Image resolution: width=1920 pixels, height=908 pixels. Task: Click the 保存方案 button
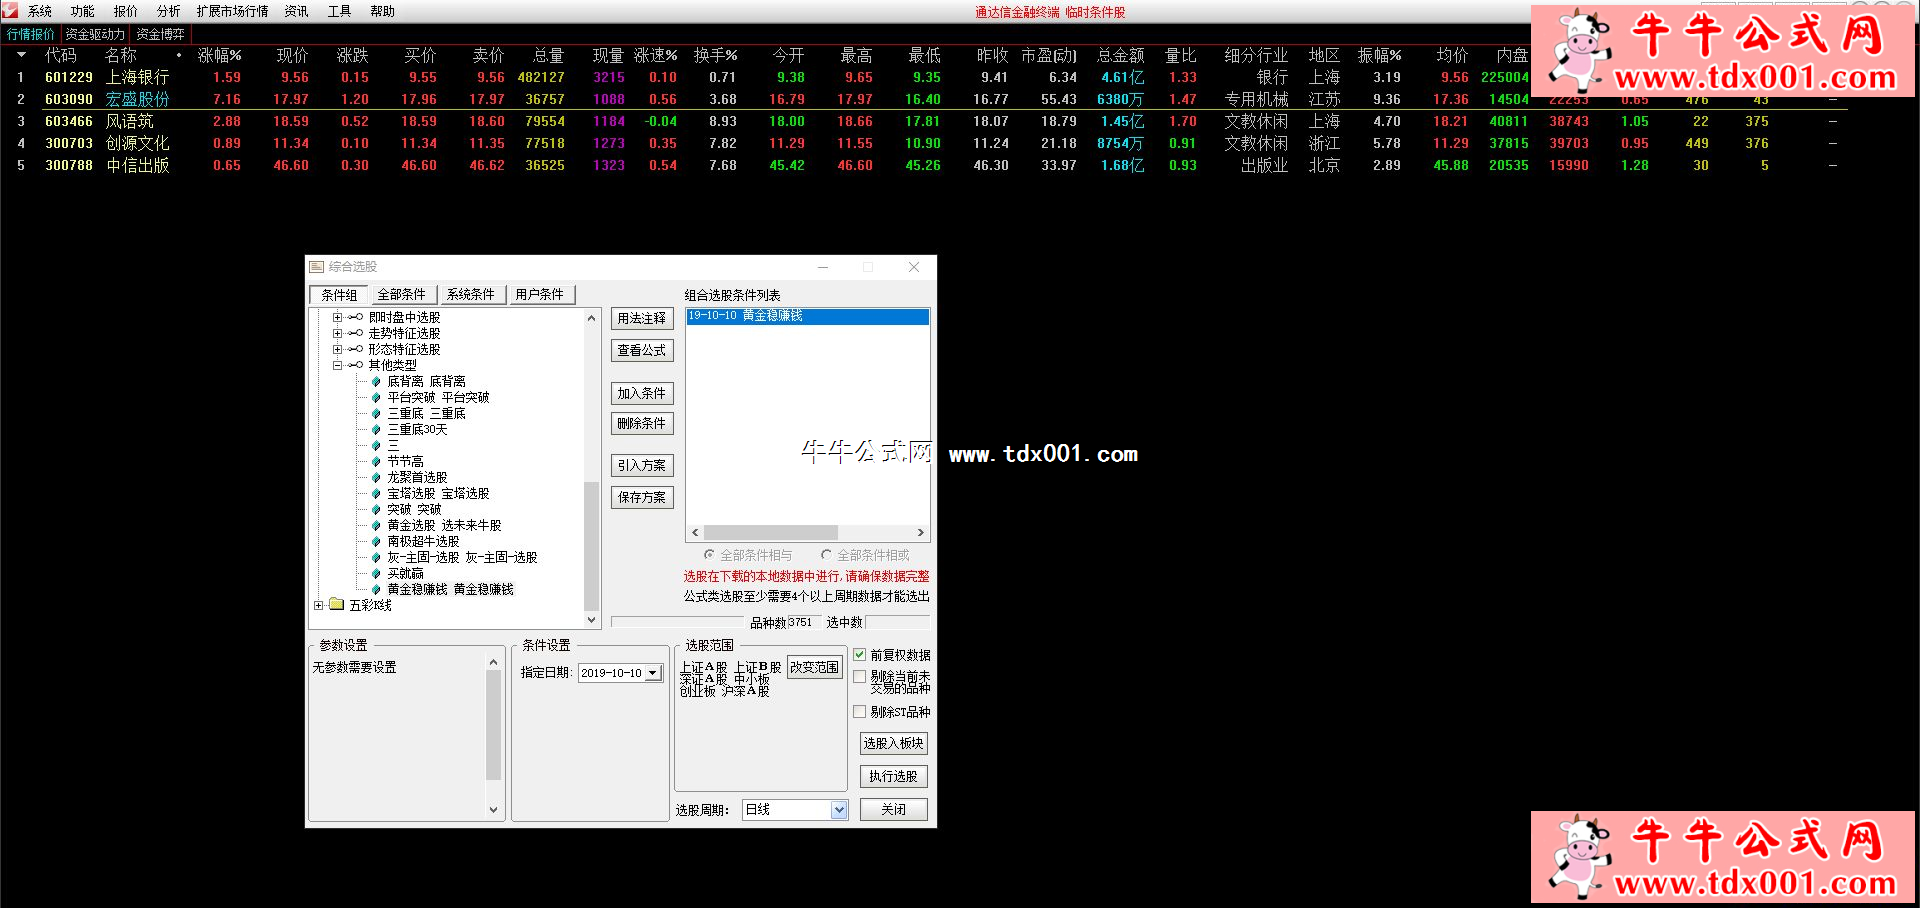[642, 498]
